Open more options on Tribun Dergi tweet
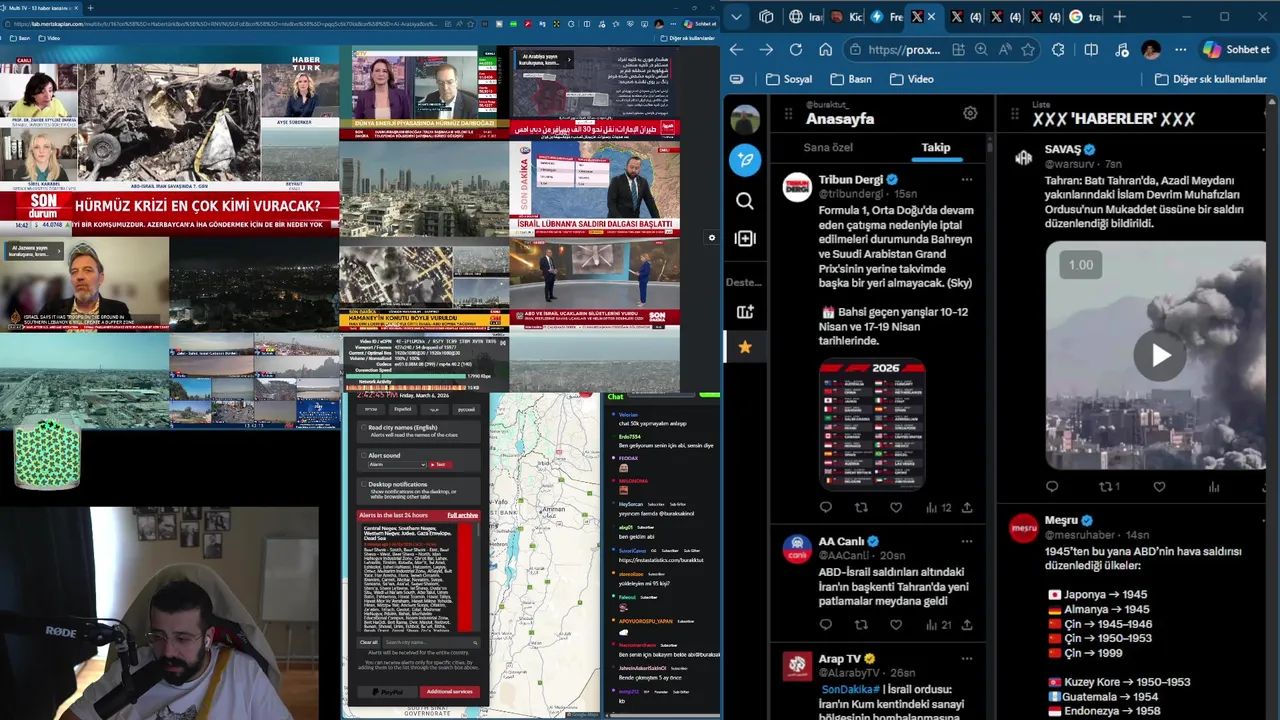 966,180
